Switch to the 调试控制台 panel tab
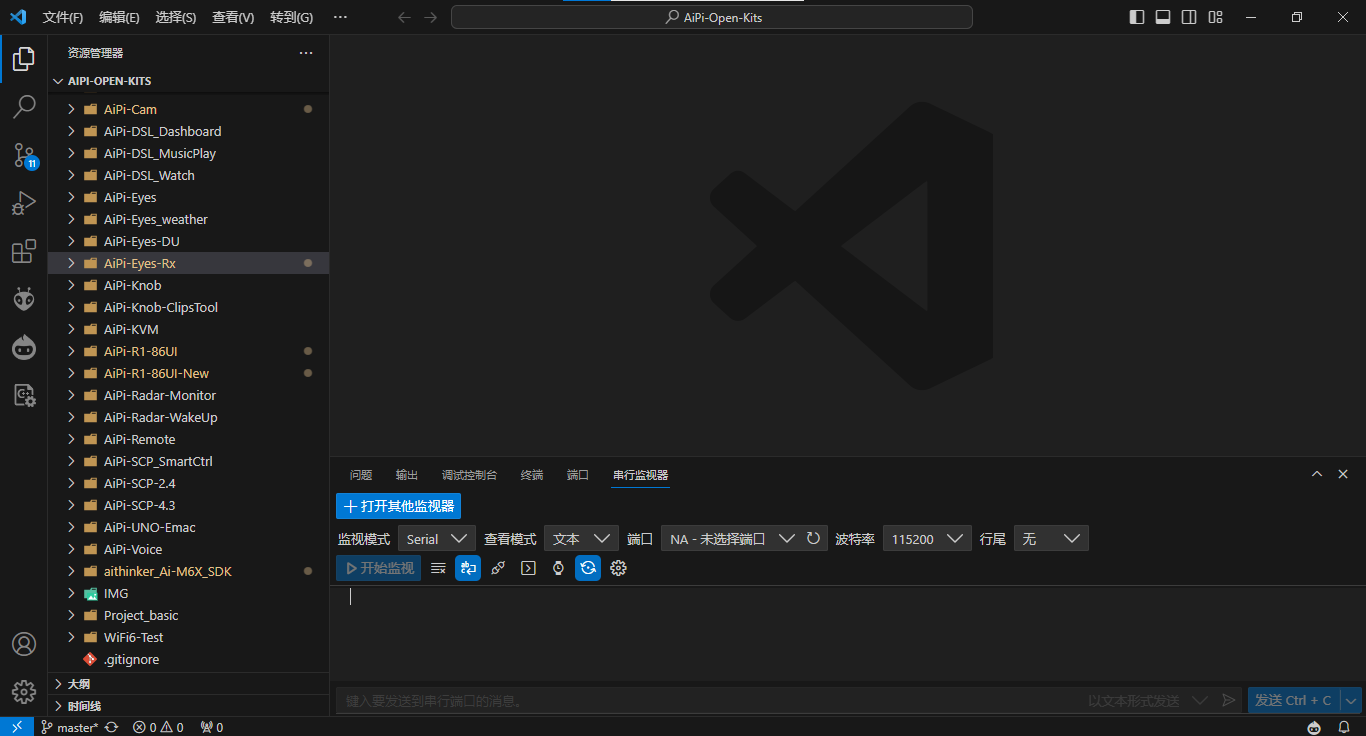 coord(470,475)
